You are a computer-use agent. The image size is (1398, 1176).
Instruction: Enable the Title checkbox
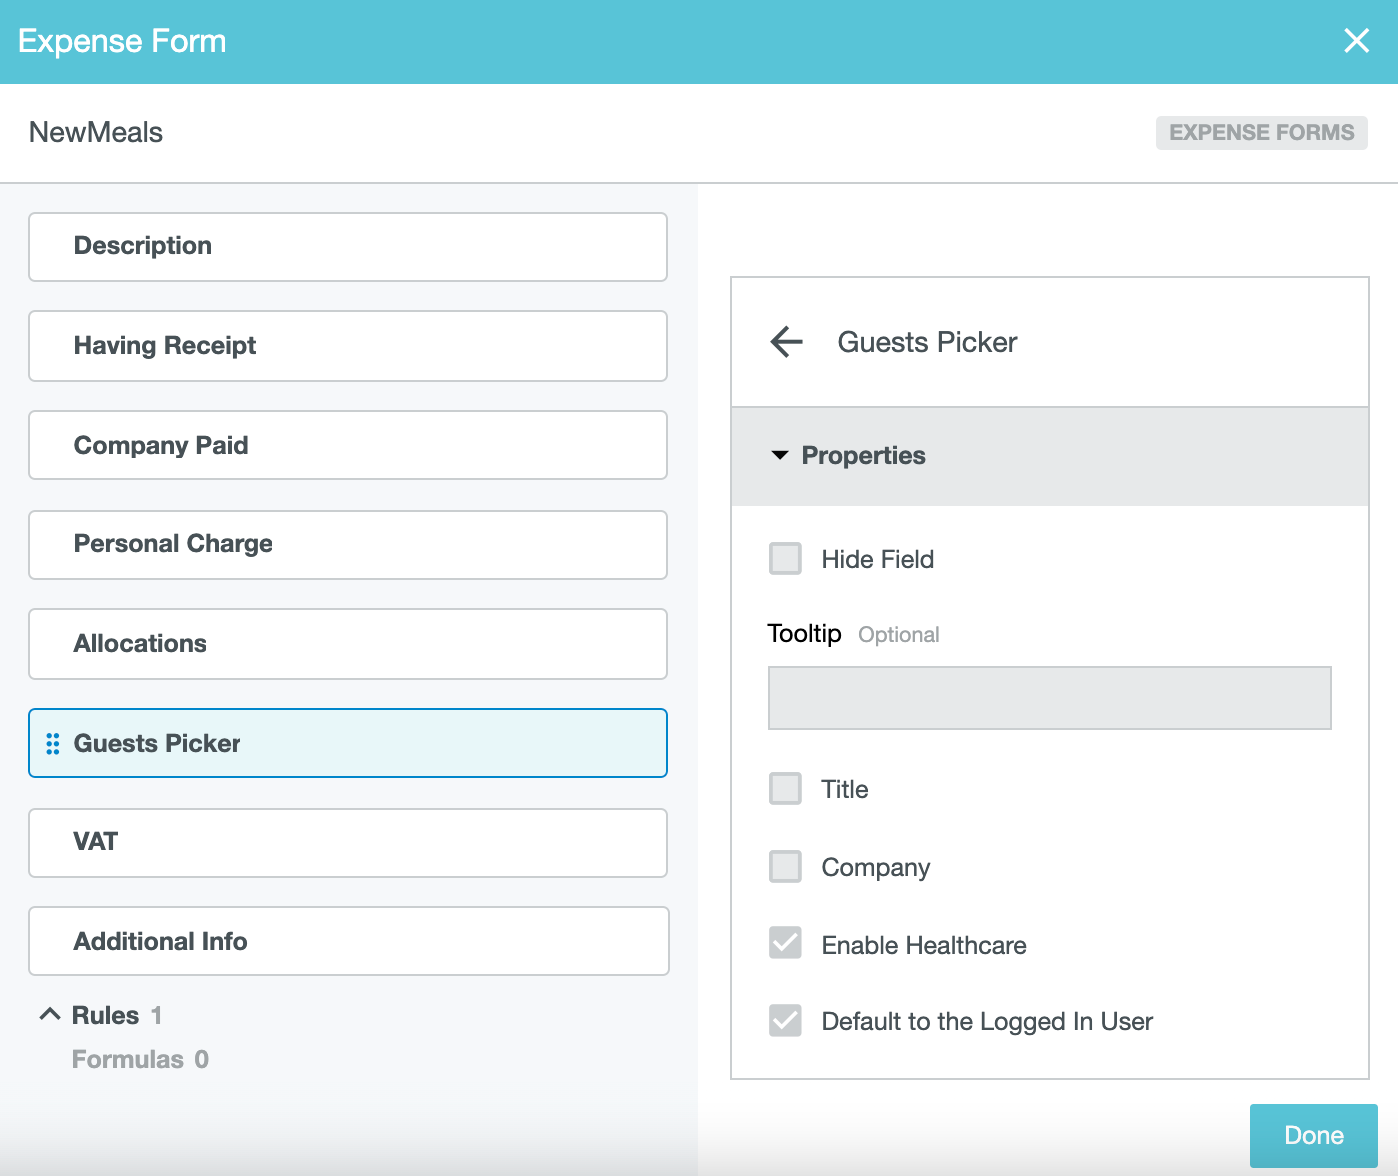[x=785, y=789]
